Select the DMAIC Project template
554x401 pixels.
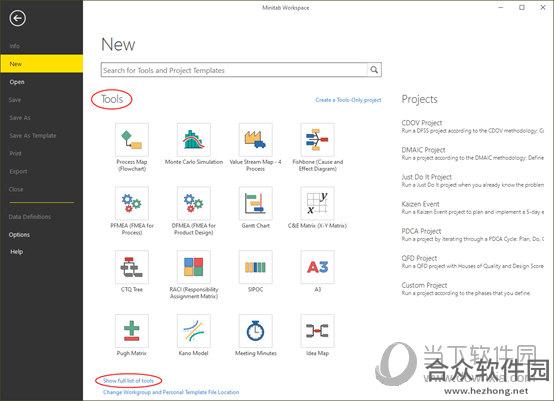pyautogui.click(x=472, y=154)
